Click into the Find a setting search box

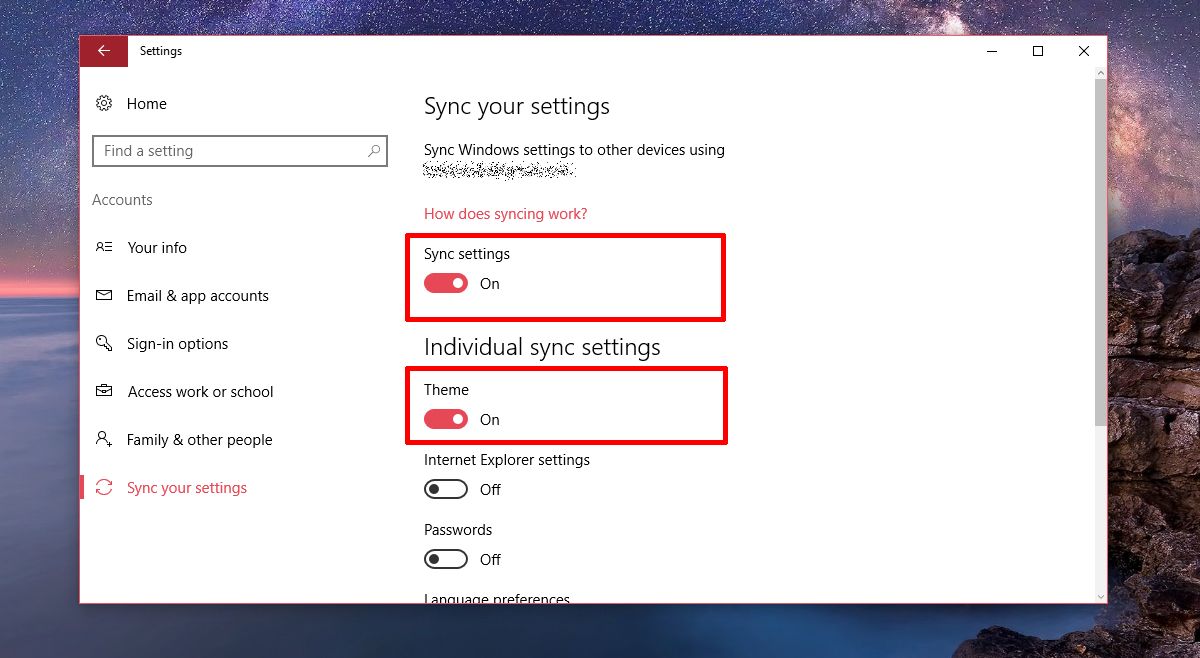coord(239,151)
